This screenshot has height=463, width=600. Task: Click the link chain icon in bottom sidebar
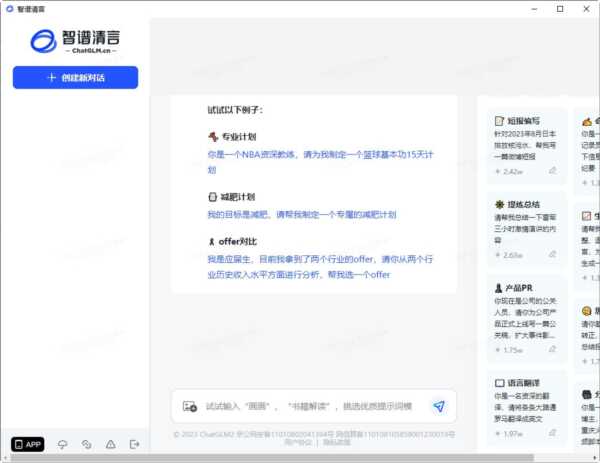click(86, 444)
